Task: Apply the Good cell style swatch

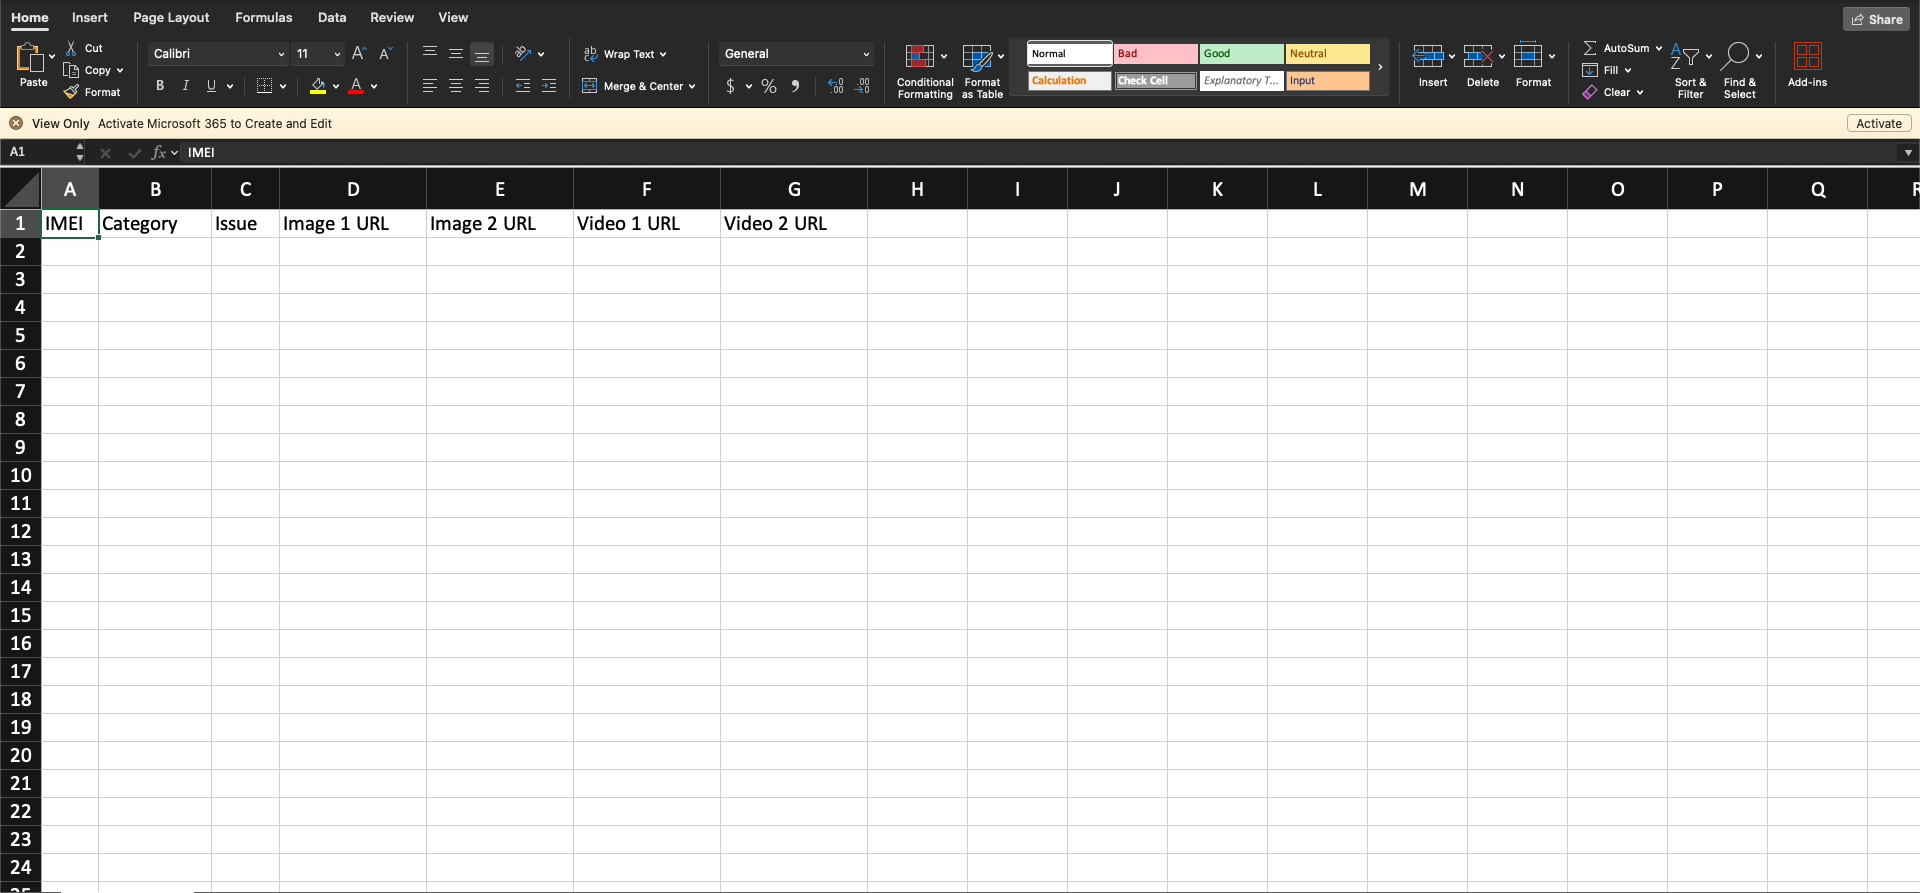Action: [1241, 54]
